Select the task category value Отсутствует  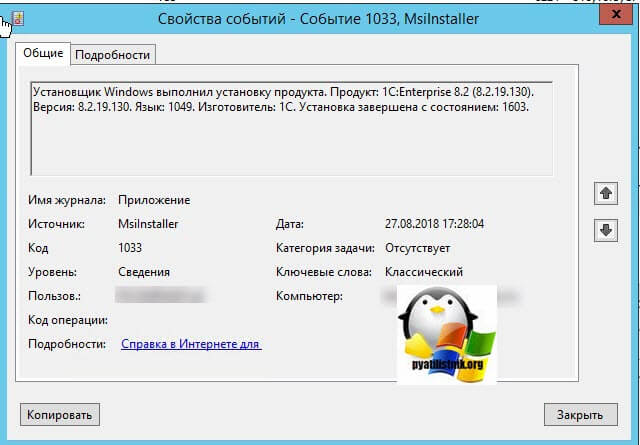(x=418, y=248)
